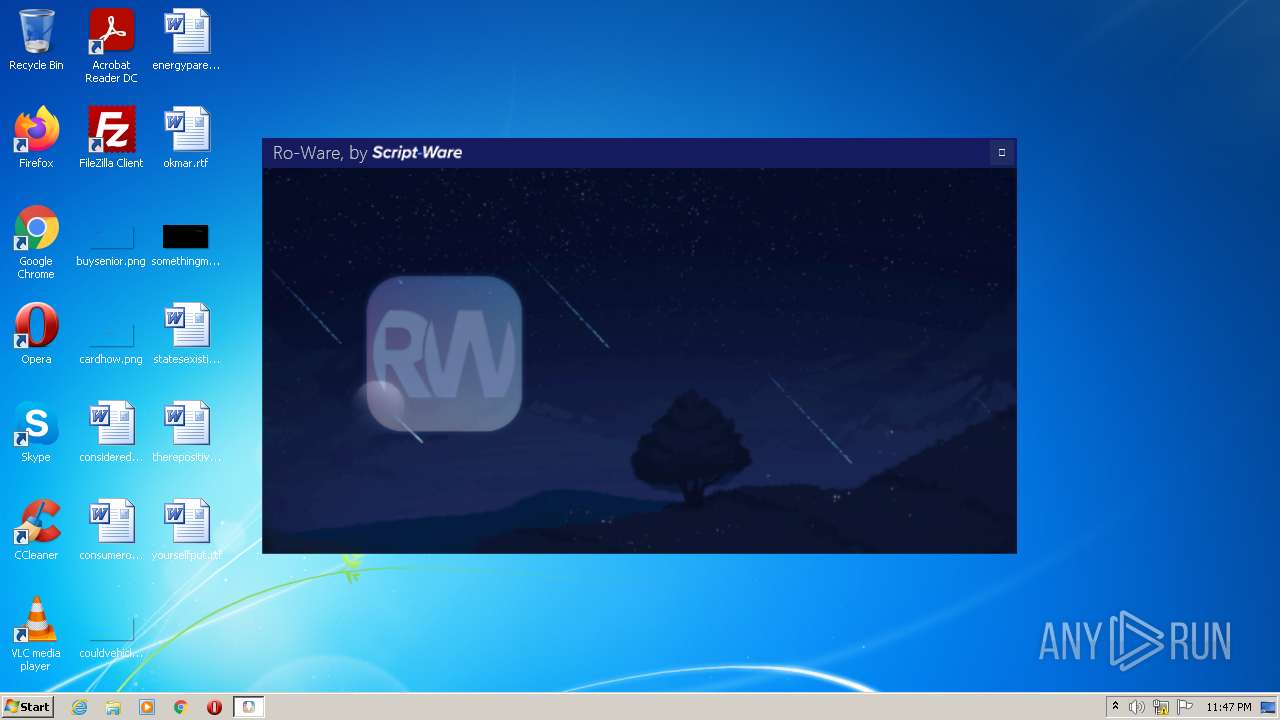Open the Windows Start menu

[27, 707]
